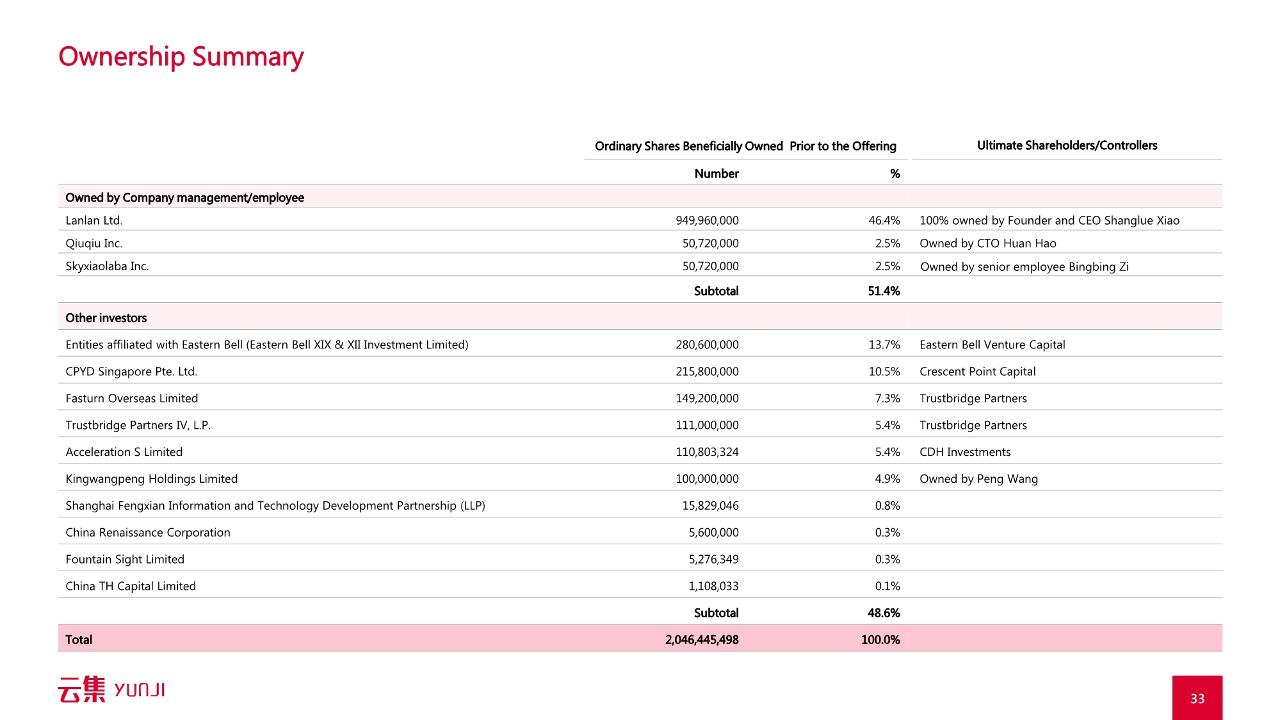The image size is (1280, 720).
Task: Click 'Owned by Peng Wang'
Action: point(978,479)
